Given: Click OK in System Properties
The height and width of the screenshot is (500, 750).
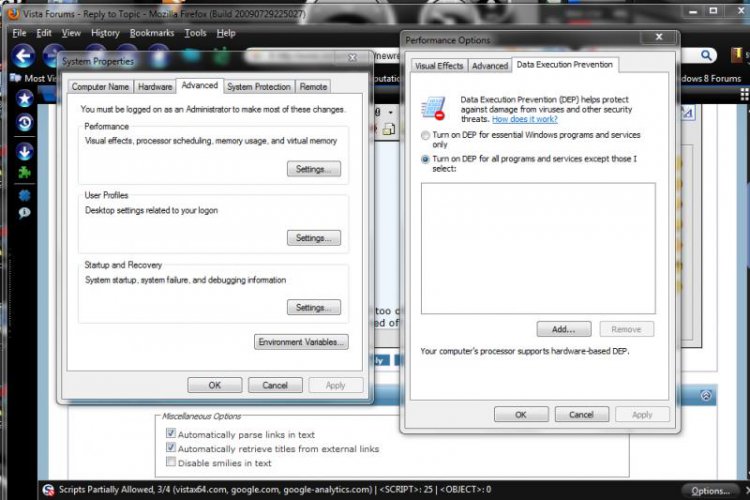Looking at the screenshot, I should pos(215,385).
